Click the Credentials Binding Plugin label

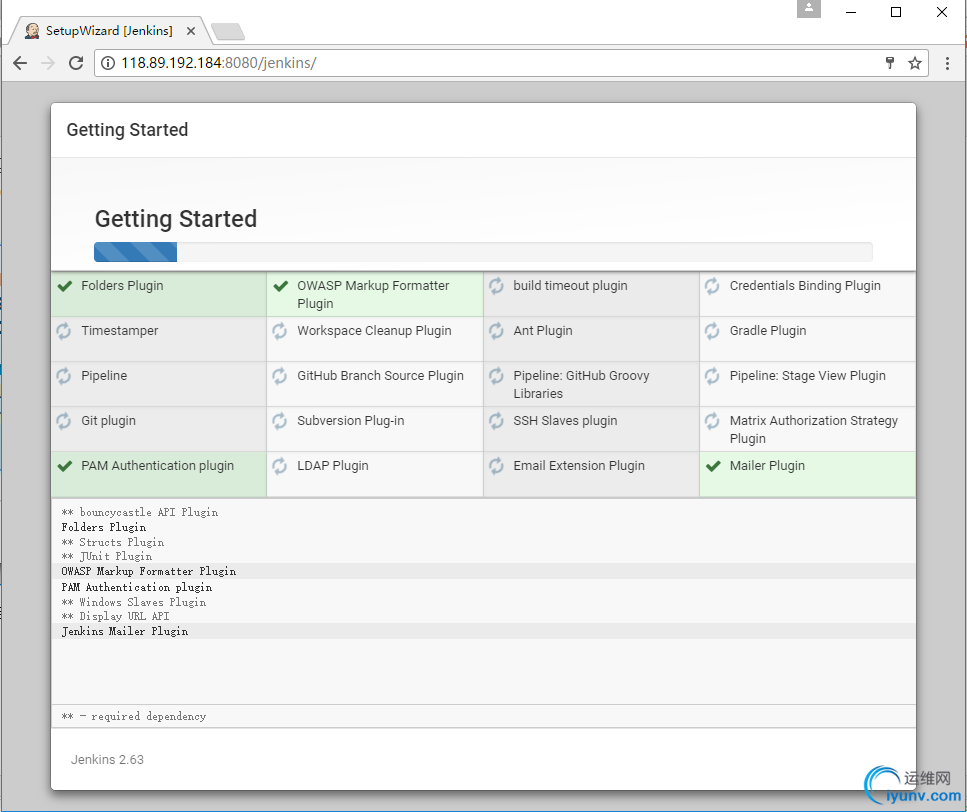805,285
